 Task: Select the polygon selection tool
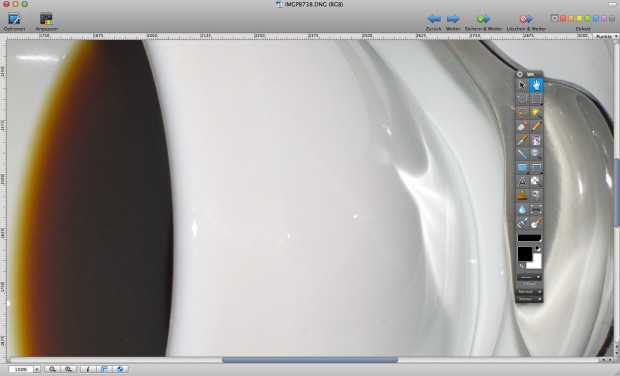(522, 98)
